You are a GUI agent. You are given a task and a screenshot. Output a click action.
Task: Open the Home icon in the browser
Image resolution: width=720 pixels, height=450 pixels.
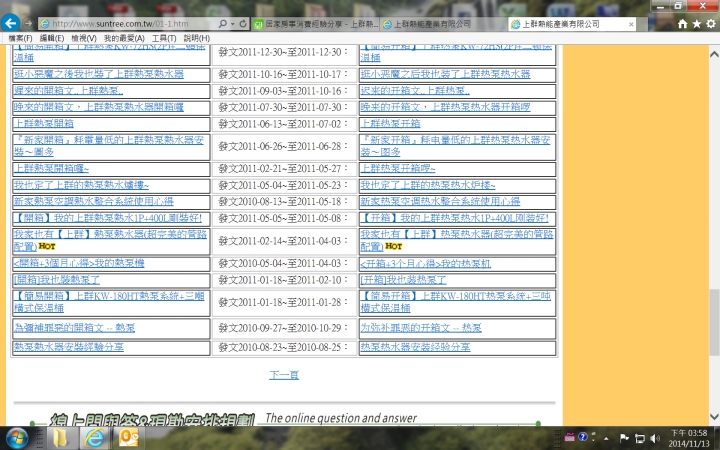coord(682,24)
